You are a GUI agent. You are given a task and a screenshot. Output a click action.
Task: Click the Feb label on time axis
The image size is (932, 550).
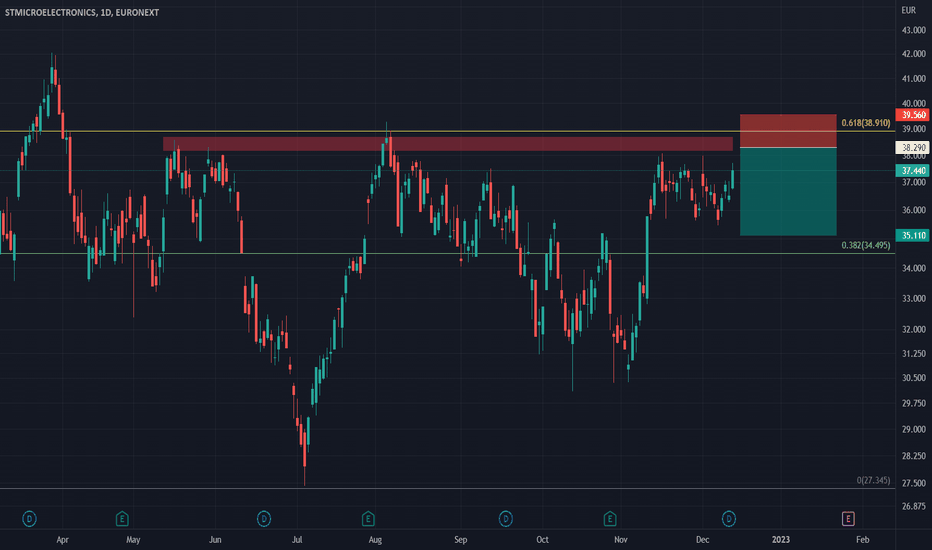(x=862, y=540)
